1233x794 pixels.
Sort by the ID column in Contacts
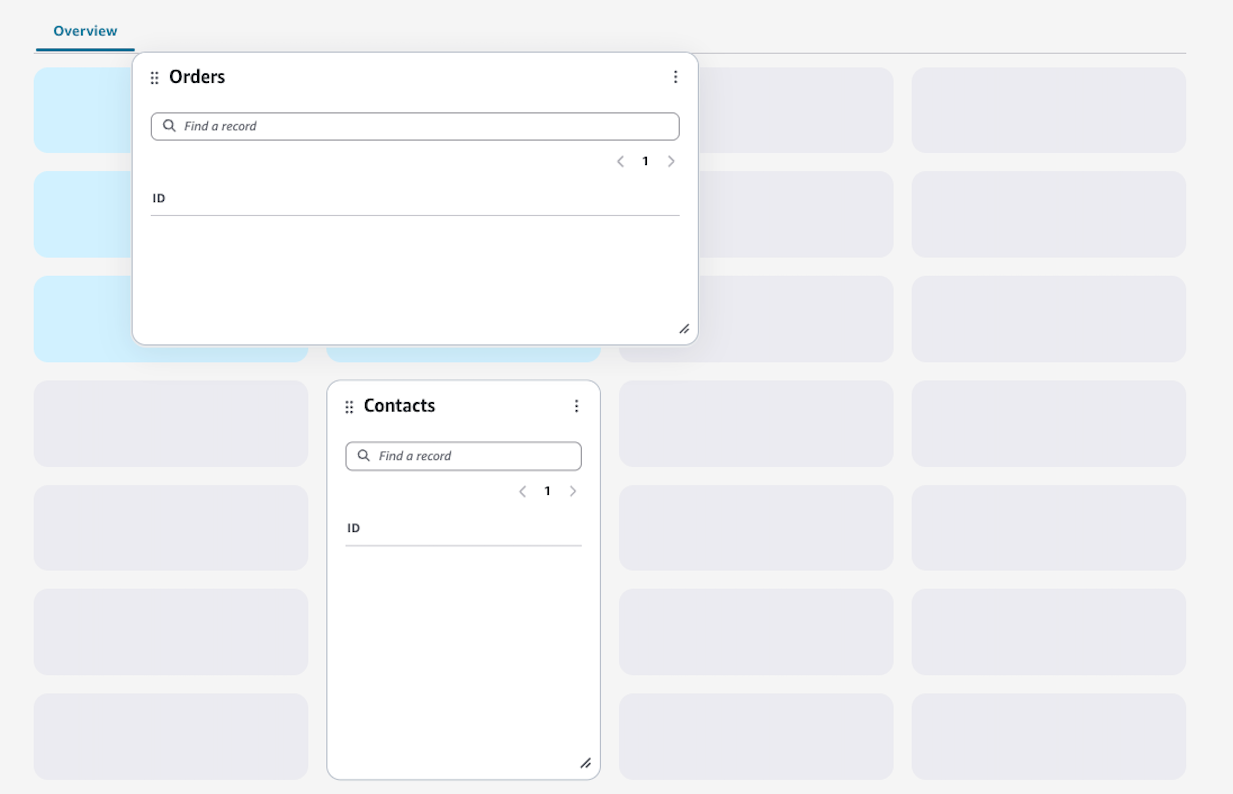[352, 527]
